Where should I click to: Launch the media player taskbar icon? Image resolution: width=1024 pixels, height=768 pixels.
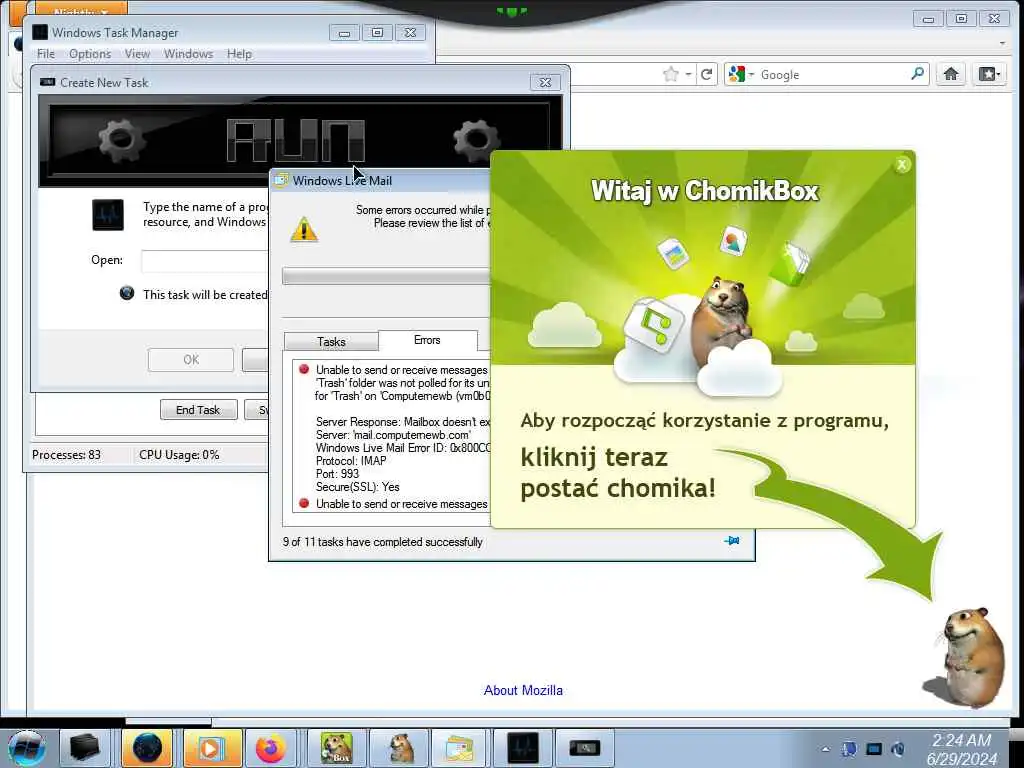tap(211, 748)
